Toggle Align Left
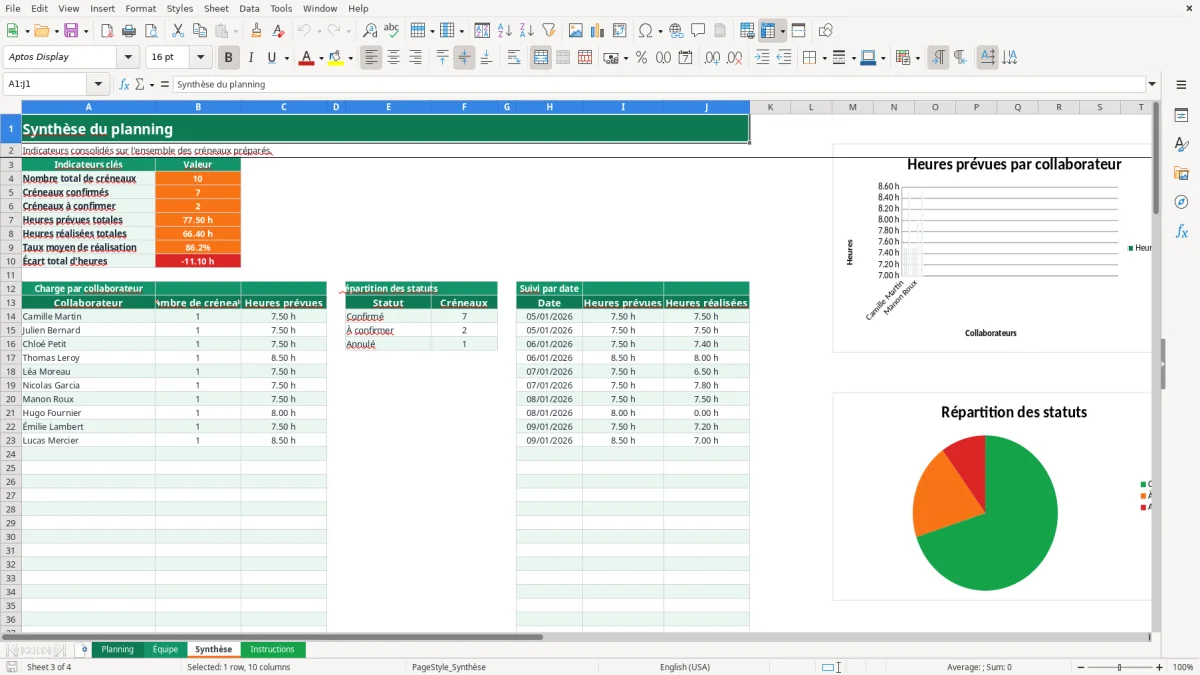Screen dimensions: 1200x675 tap(372, 58)
